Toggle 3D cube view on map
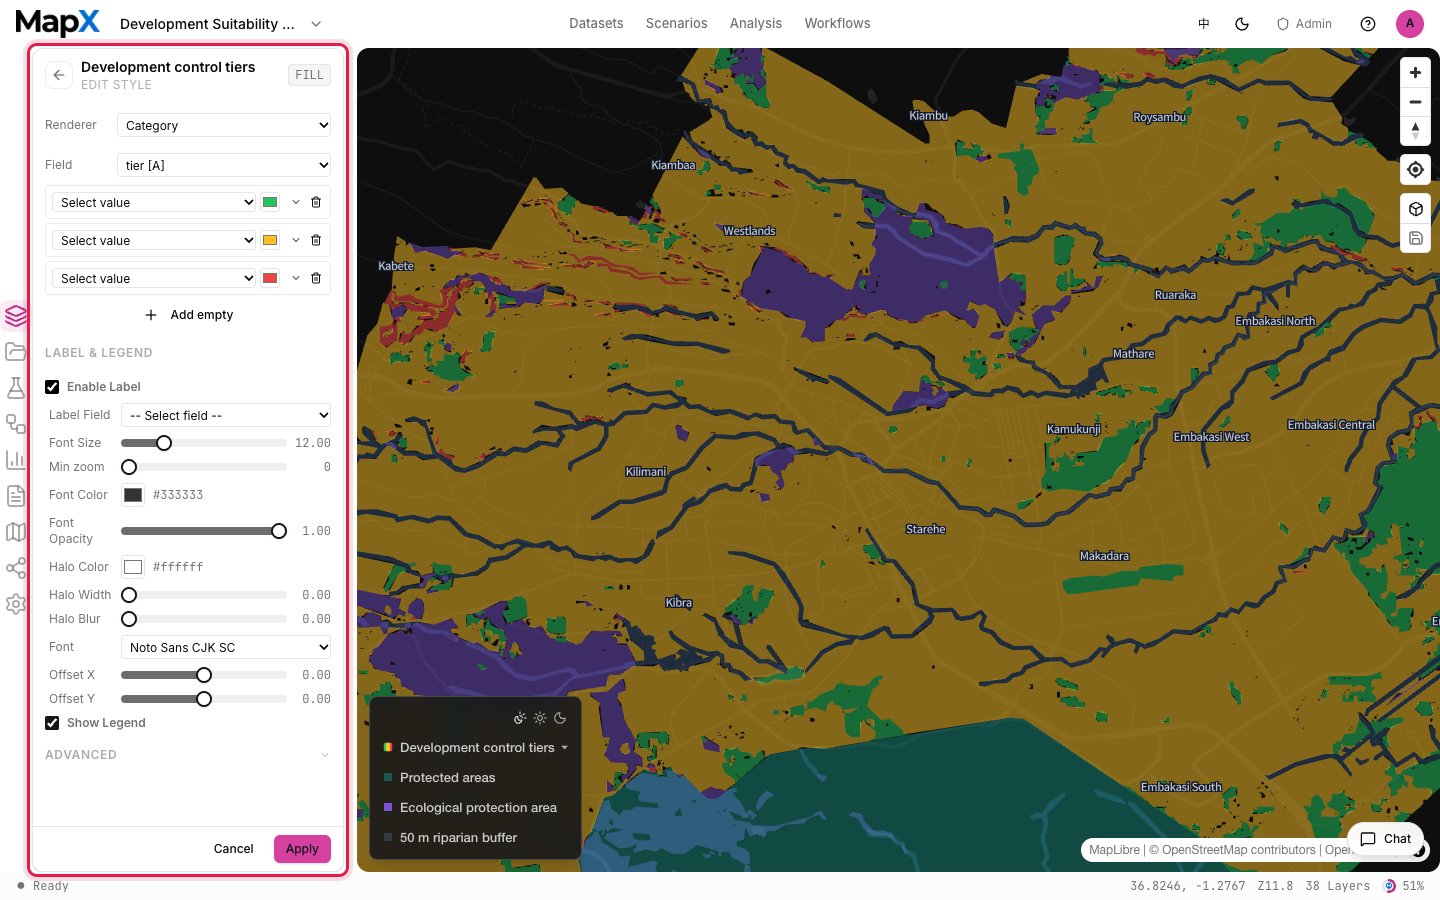The image size is (1440, 900). pyautogui.click(x=1415, y=209)
